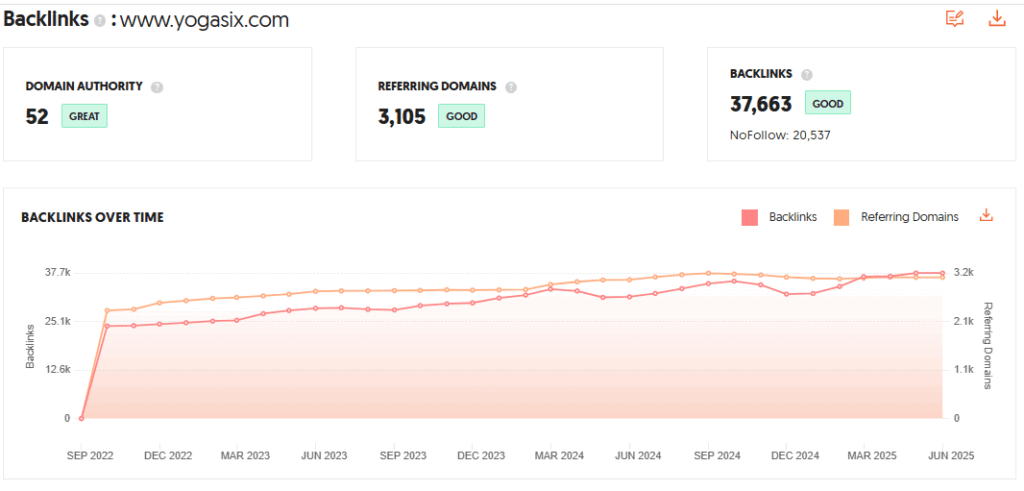Viewport: 1024px width, 491px height.
Task: Click the DEC 2024 x-axis label
Action: [795, 456]
